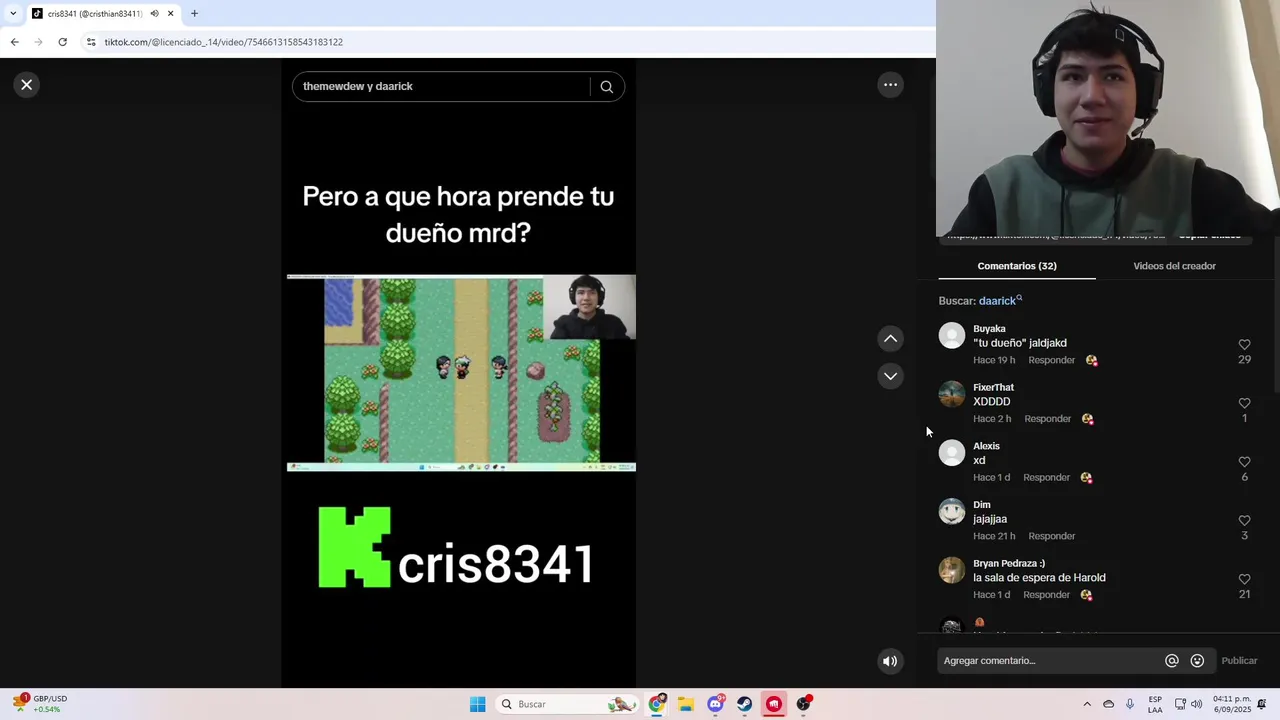Open the three-dots more options menu

click(890, 85)
